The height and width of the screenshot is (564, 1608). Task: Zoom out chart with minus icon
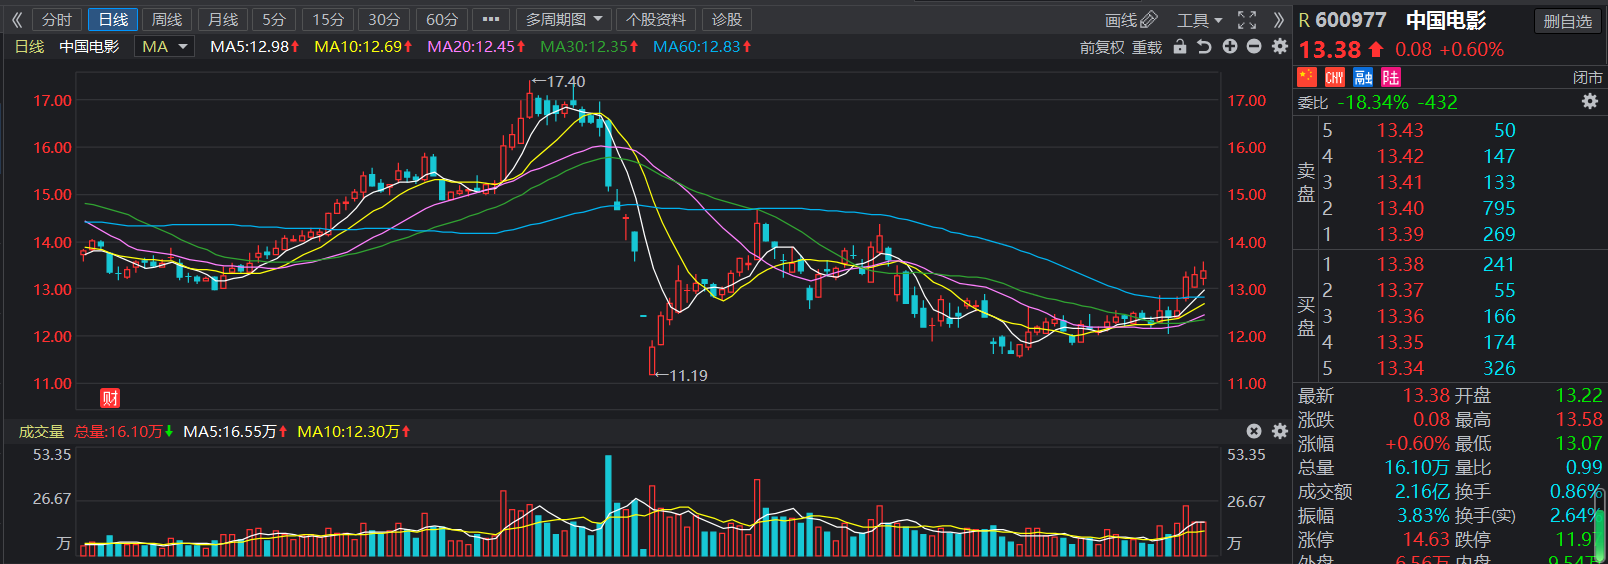(x=1254, y=47)
